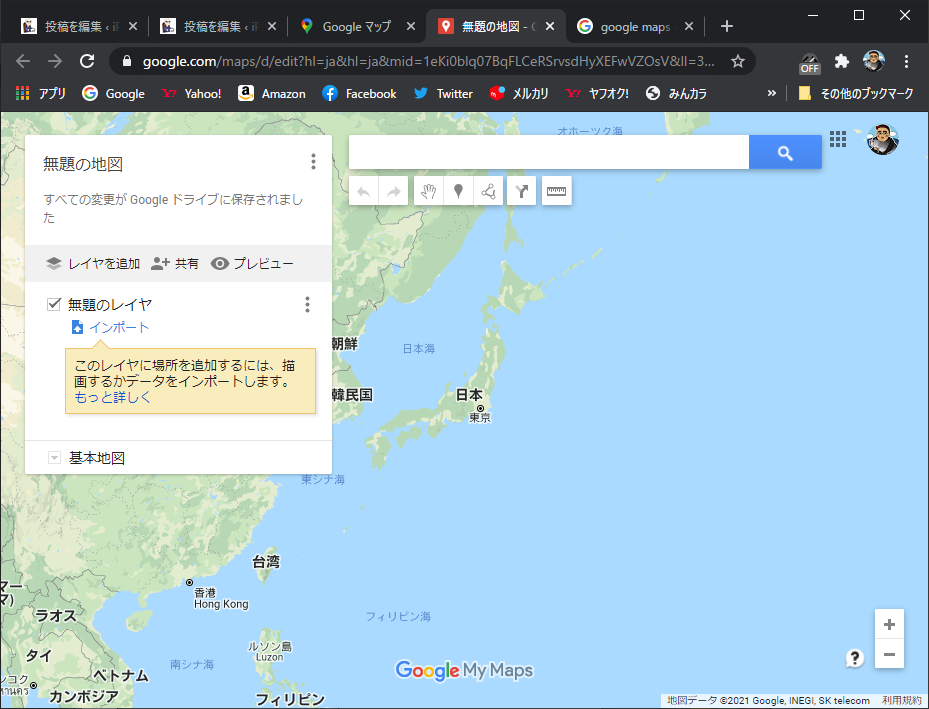Close the 無題の地図 tab
The image size is (929, 709).
point(550,26)
